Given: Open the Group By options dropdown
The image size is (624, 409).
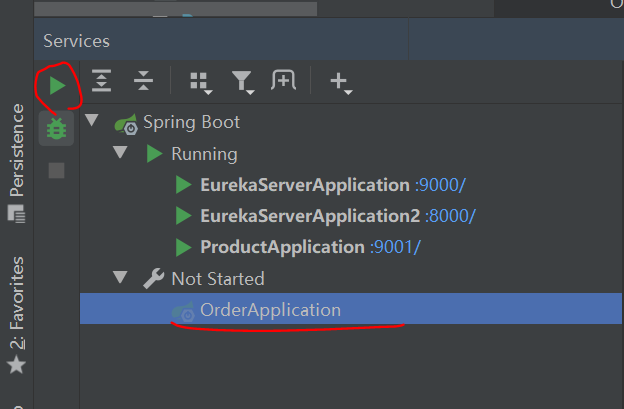Looking at the screenshot, I should pos(201,83).
